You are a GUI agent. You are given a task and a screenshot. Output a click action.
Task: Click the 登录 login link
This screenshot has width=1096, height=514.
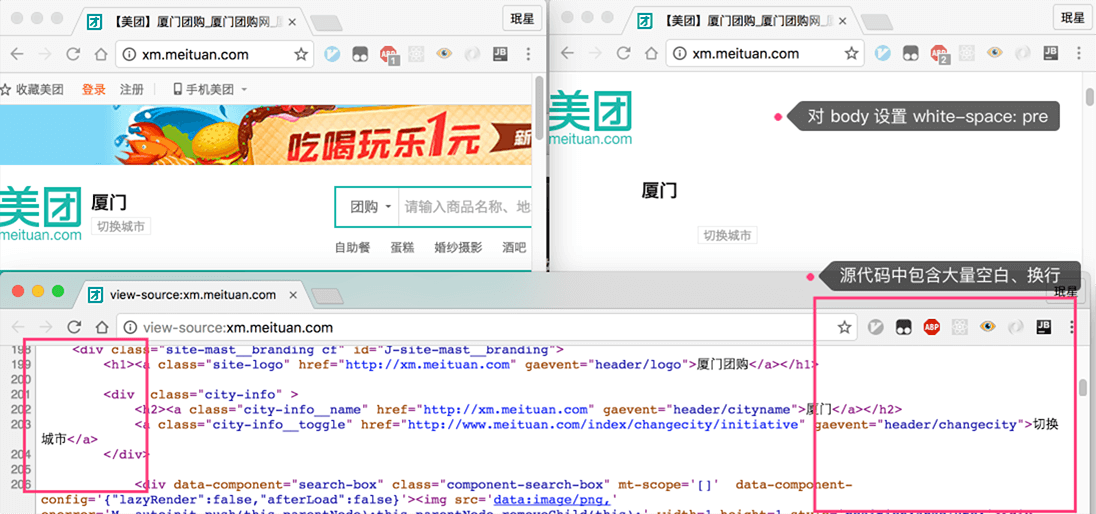click(94, 90)
